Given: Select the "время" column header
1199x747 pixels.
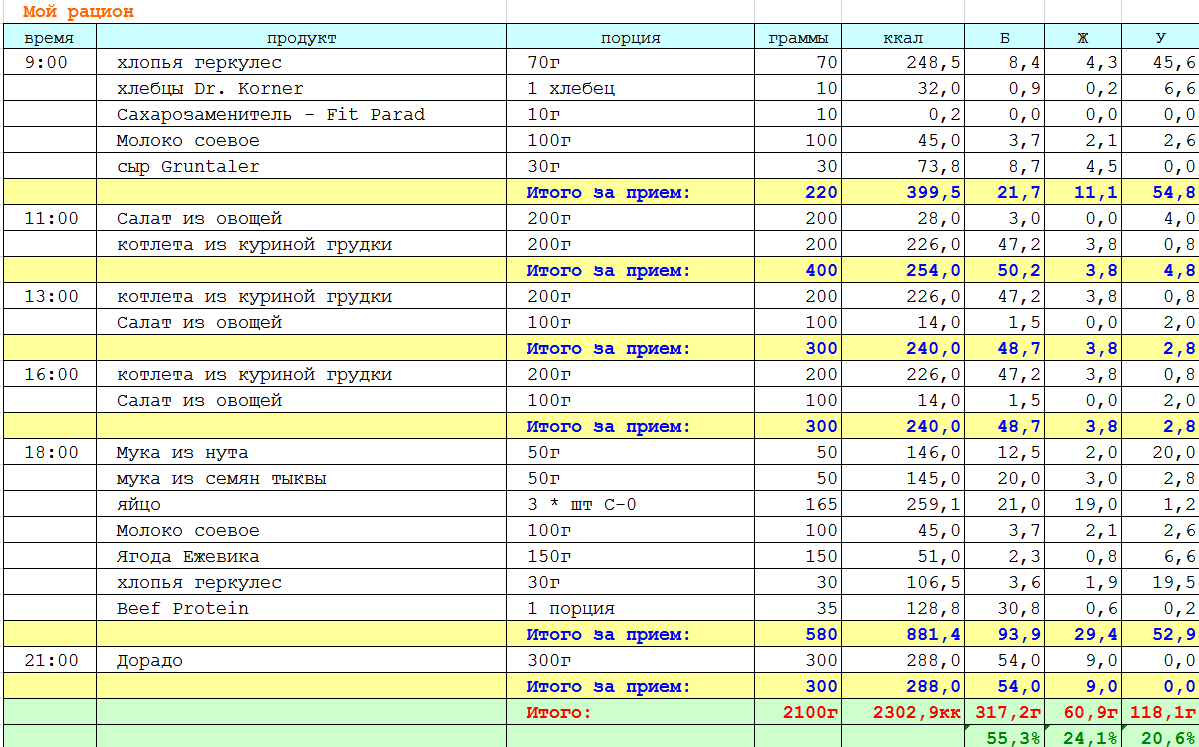Looking at the screenshot, I should [x=48, y=38].
